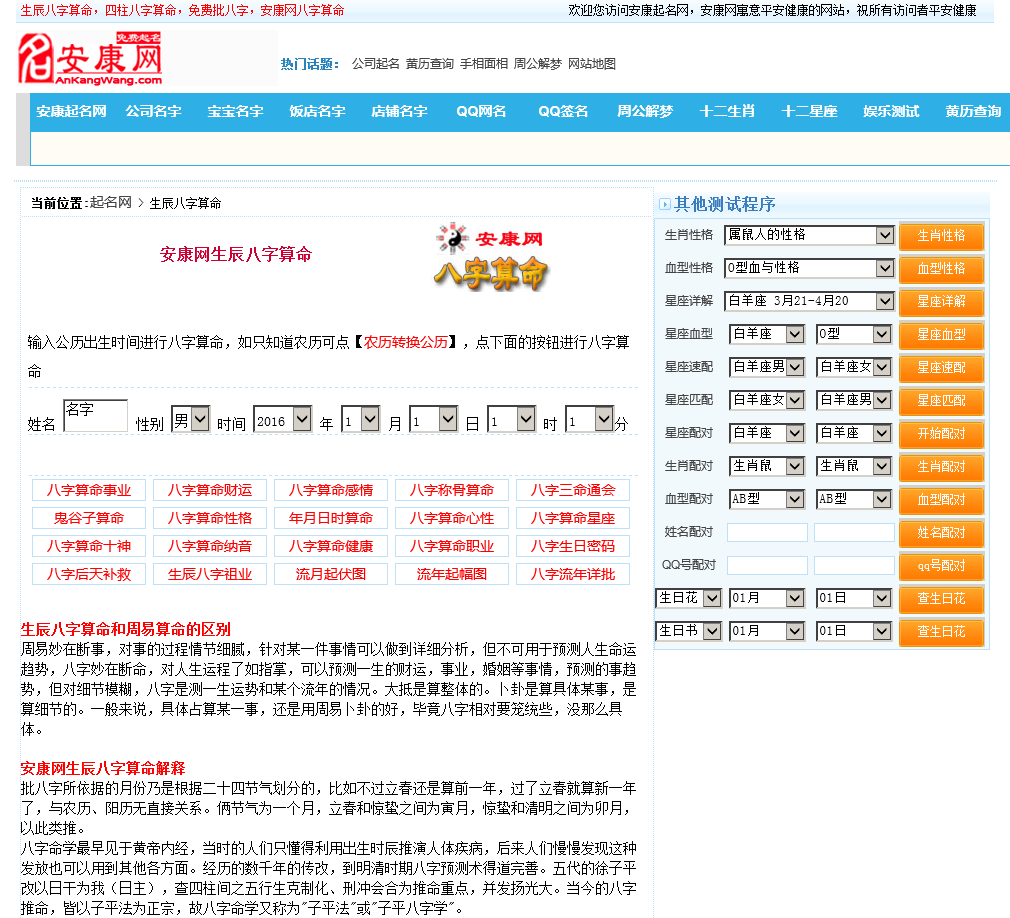The image size is (1010, 918).
Task: Open the 白羊座男 dropdown in 星座速配 row
Action: (767, 367)
